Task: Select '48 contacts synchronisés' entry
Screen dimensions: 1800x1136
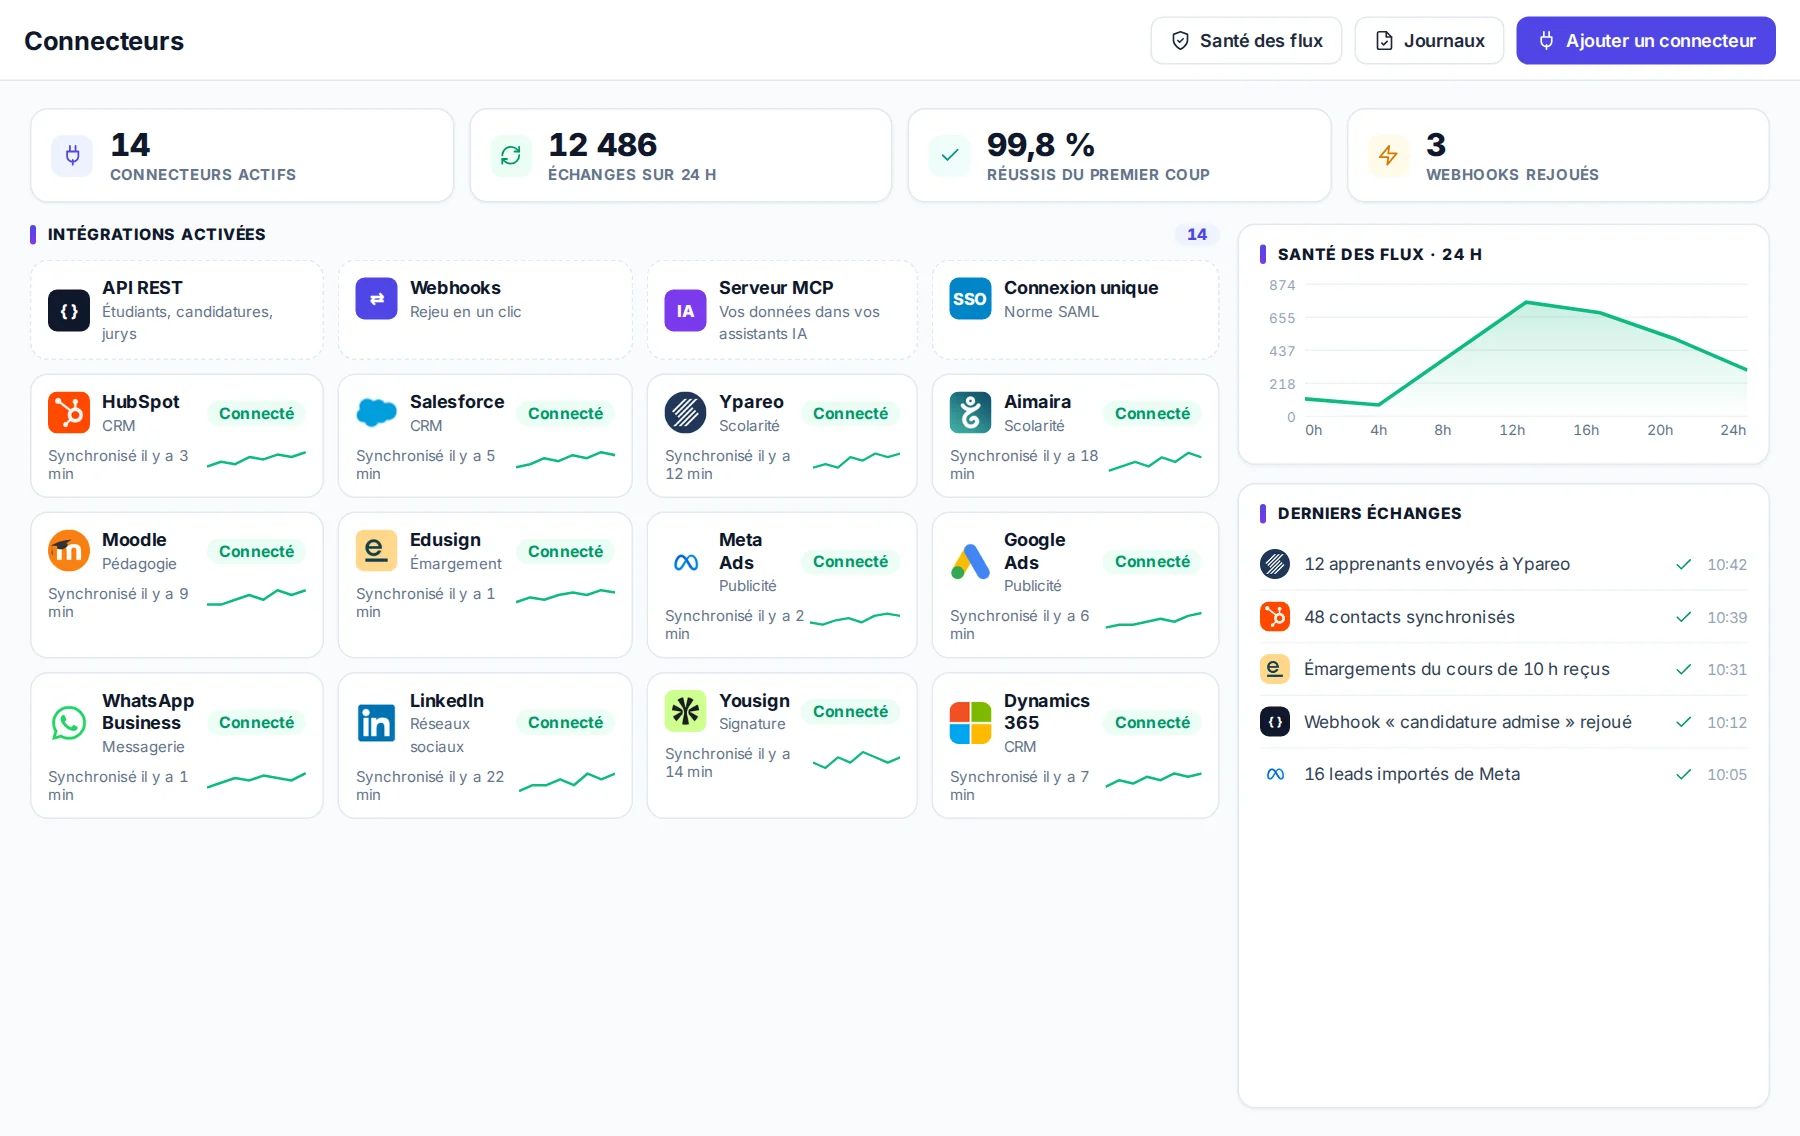Action: click(x=1503, y=617)
